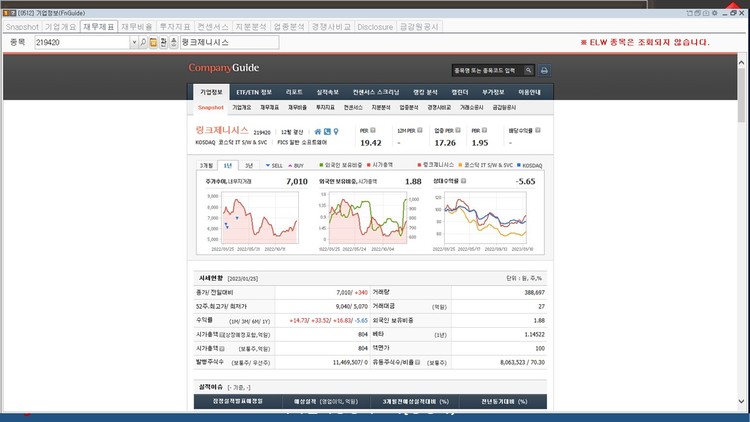Select 이용안내 in navigation bar
Image resolution: width=750 pixels, height=422 pixels.
tap(529, 92)
